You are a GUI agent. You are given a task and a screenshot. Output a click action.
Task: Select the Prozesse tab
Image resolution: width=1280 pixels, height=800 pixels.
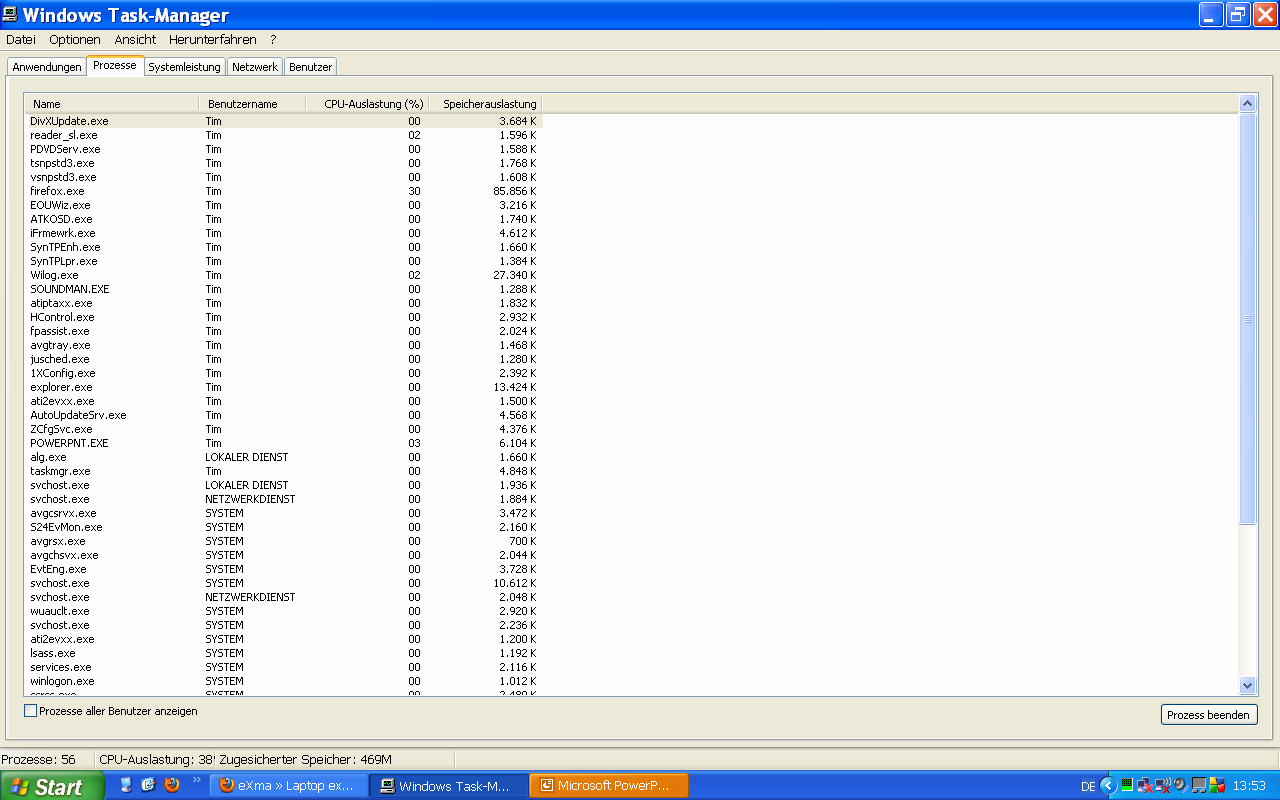[115, 65]
